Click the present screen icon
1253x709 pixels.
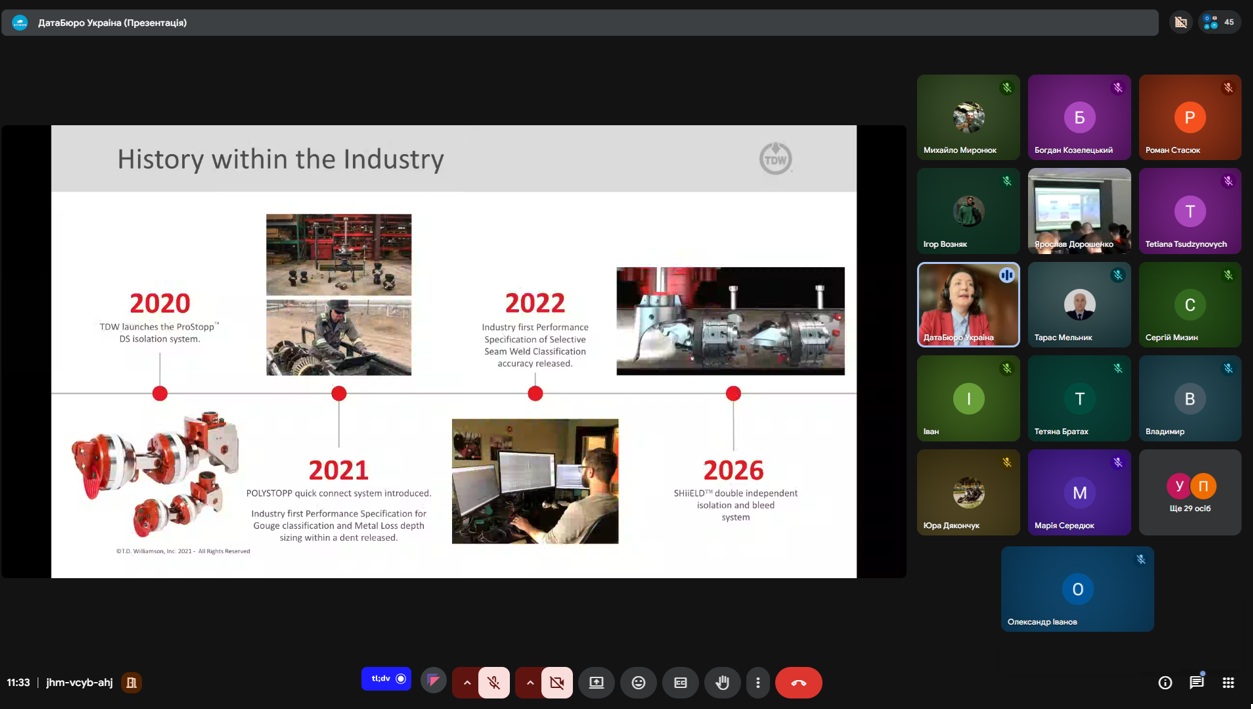[x=596, y=682]
